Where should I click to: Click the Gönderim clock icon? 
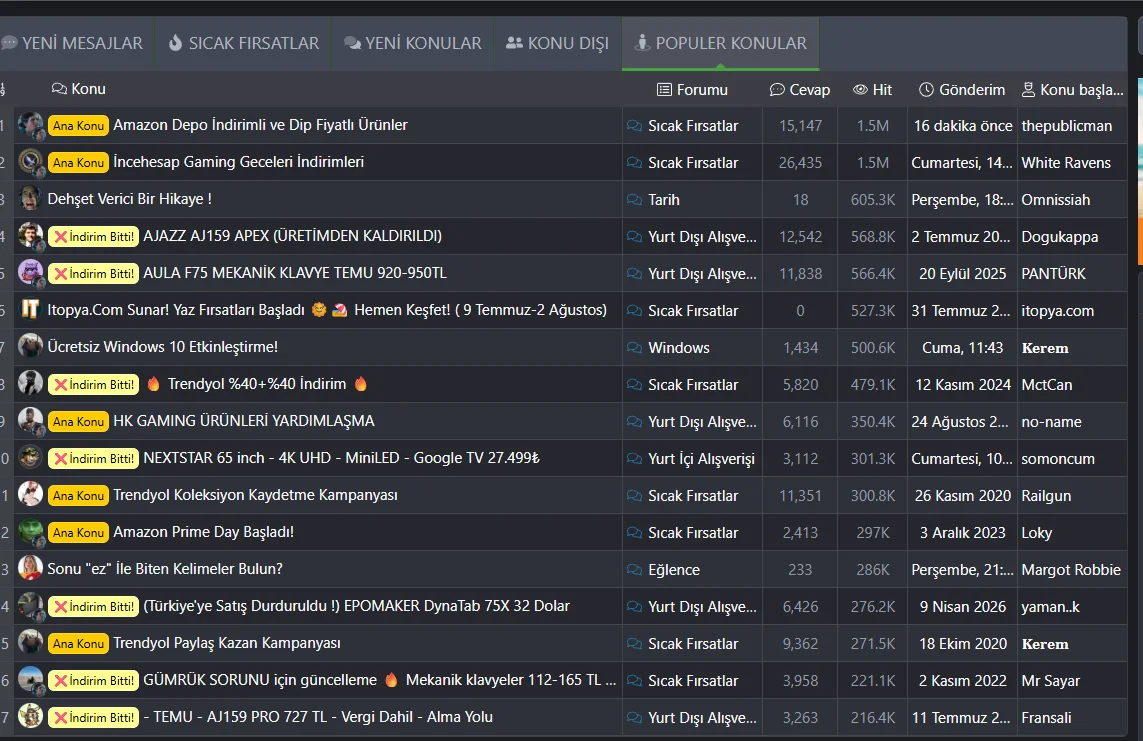click(x=927, y=90)
